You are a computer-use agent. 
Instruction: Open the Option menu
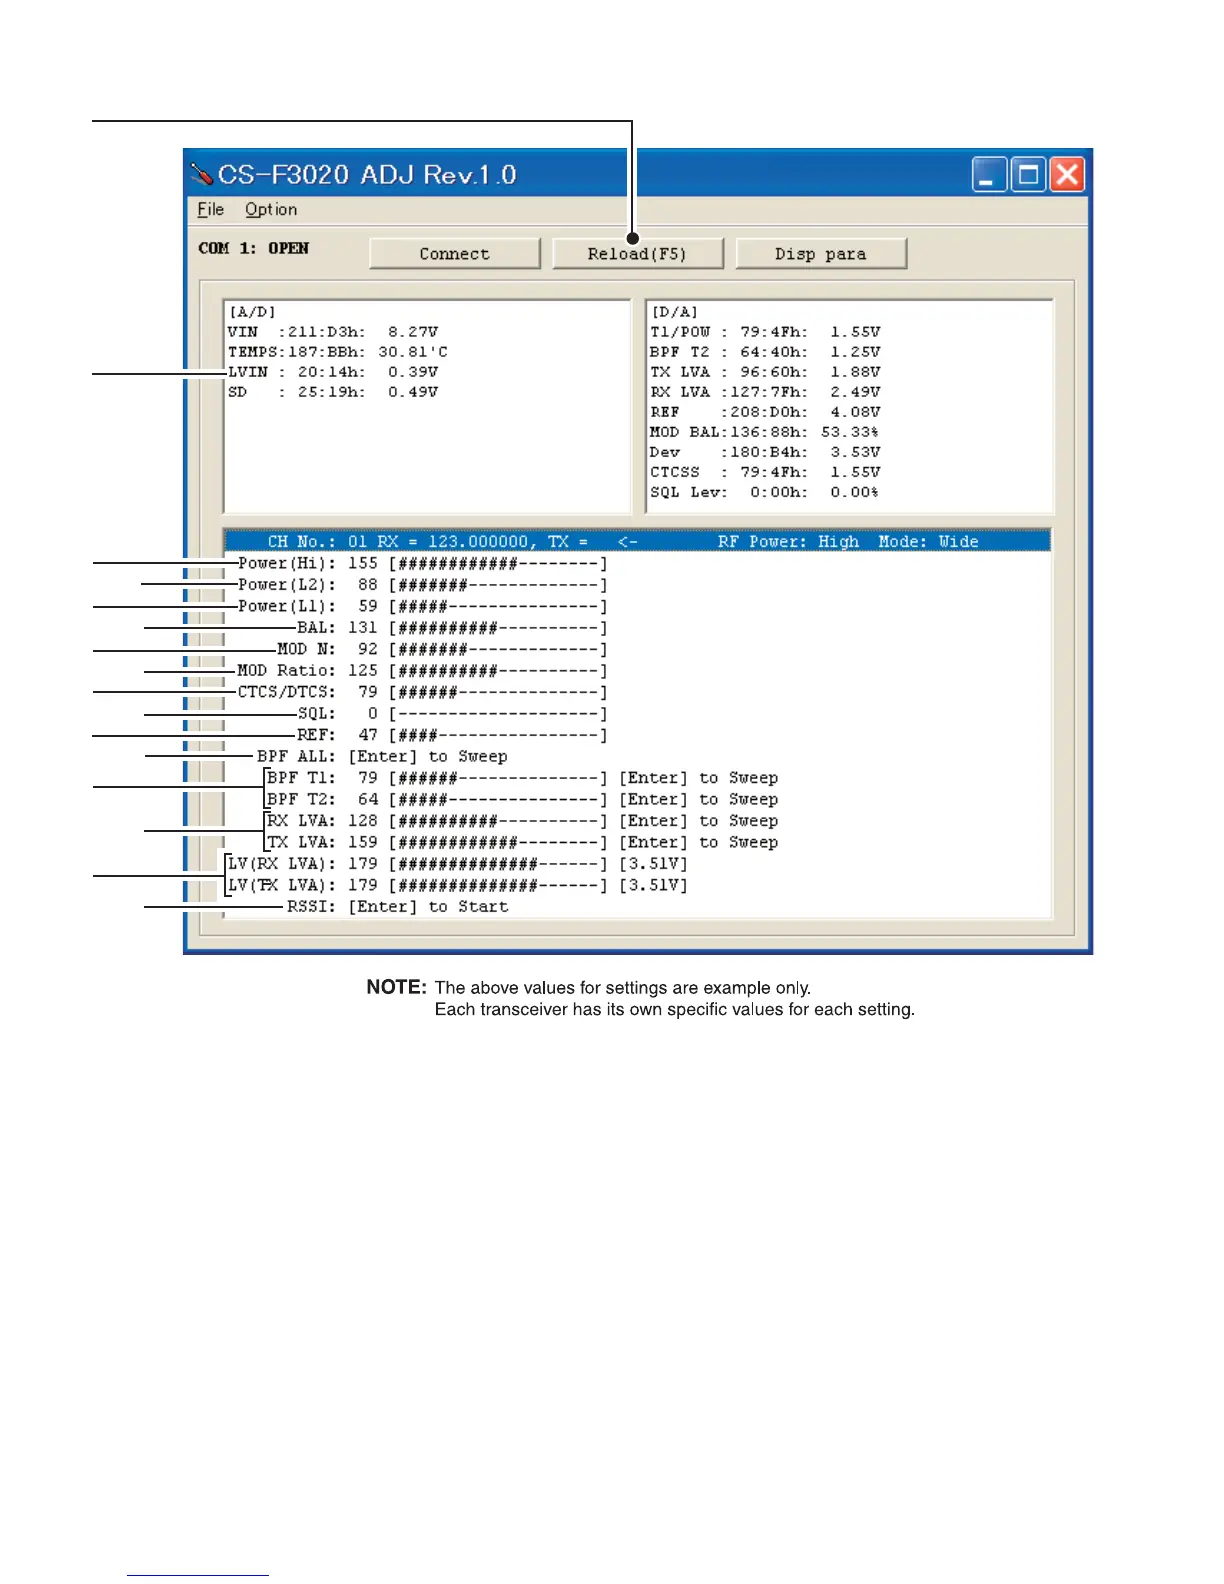pyautogui.click(x=271, y=209)
